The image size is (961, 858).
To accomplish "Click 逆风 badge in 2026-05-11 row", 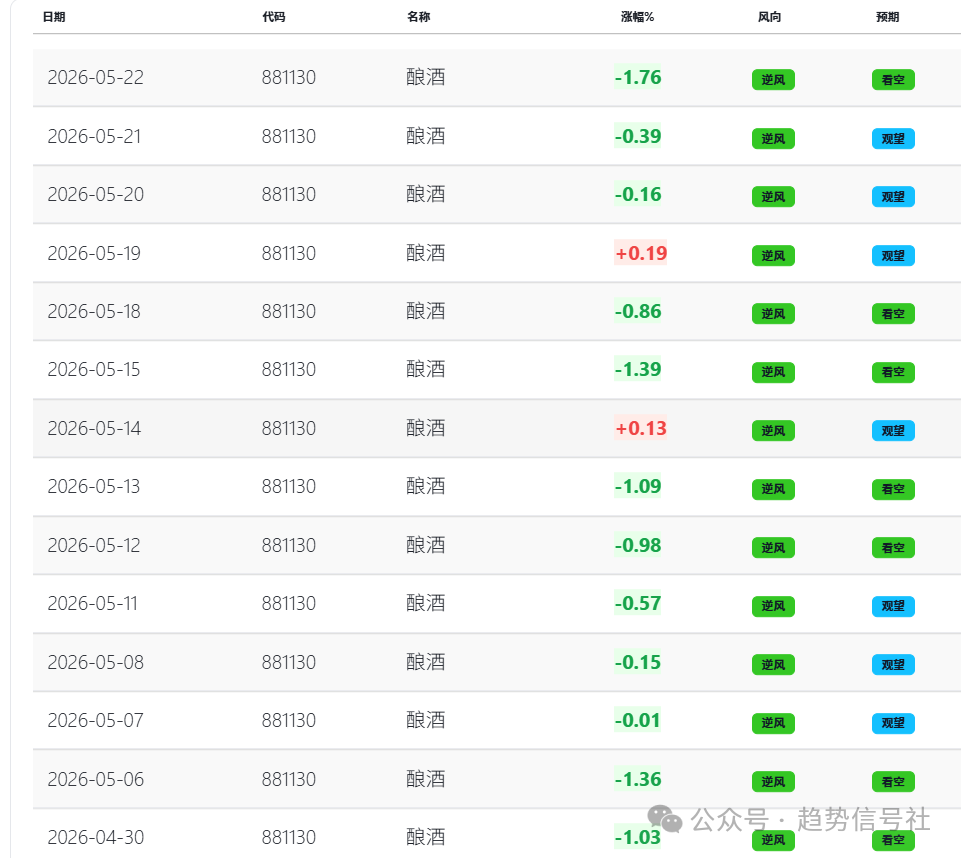I will coord(773,606).
